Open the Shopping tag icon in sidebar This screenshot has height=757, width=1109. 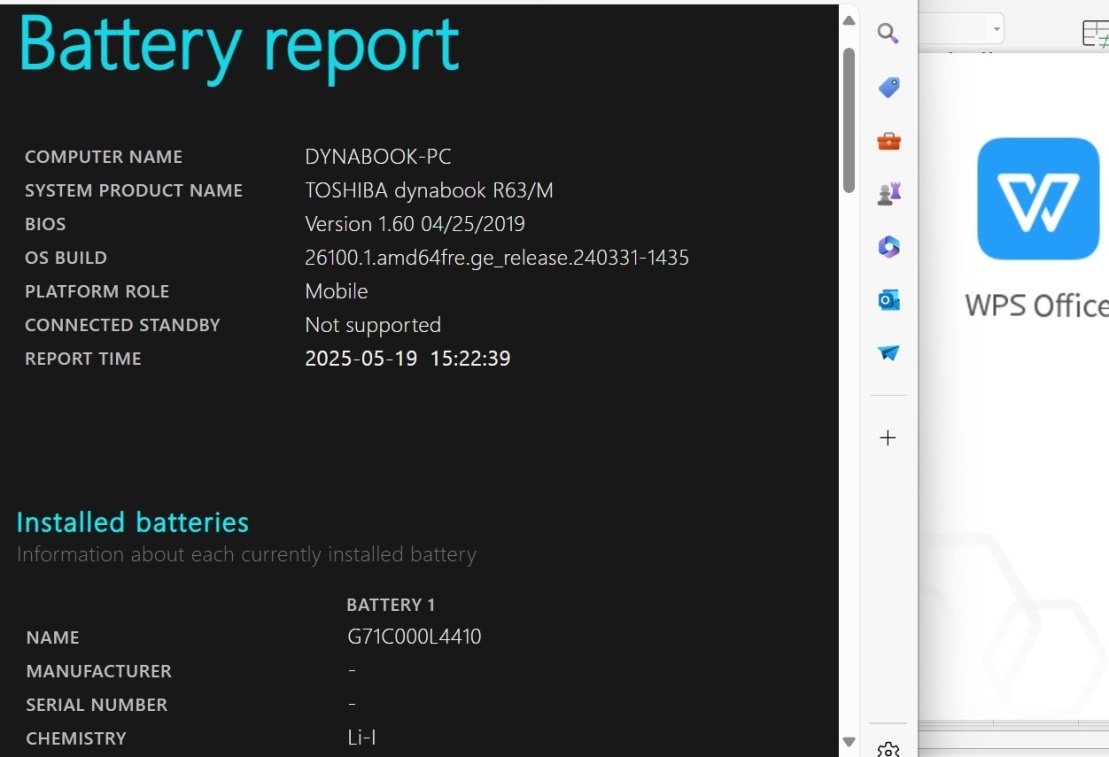coord(888,87)
